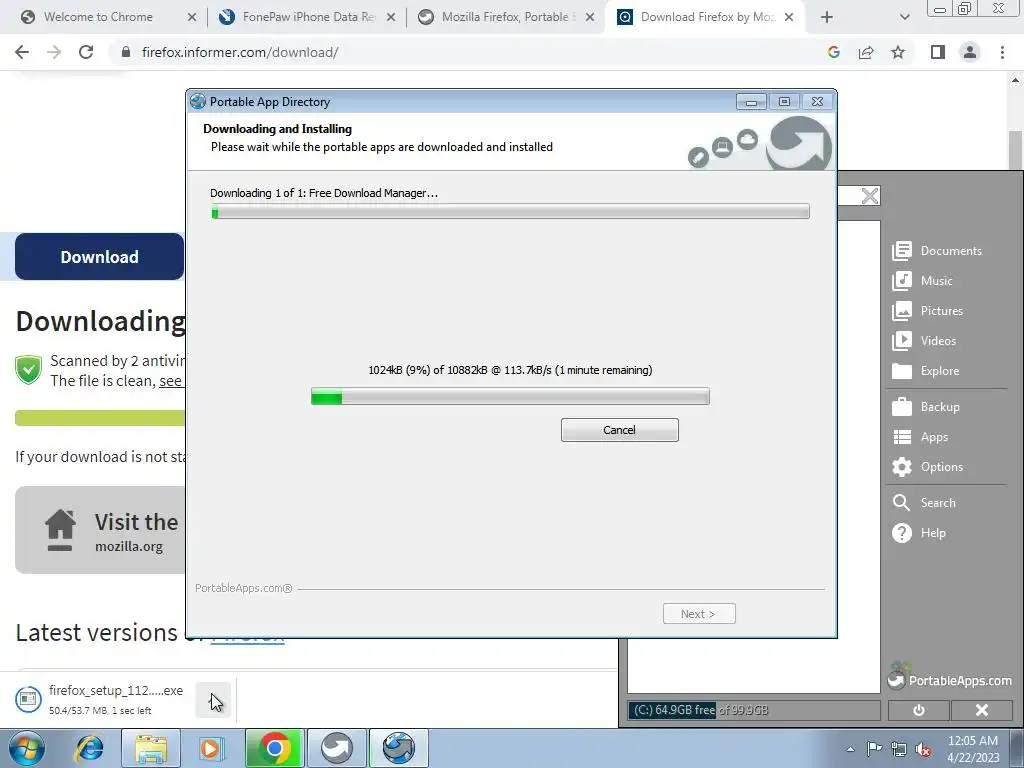Select the Download Firefox tab
Screen dimensions: 1024x768
point(705,17)
